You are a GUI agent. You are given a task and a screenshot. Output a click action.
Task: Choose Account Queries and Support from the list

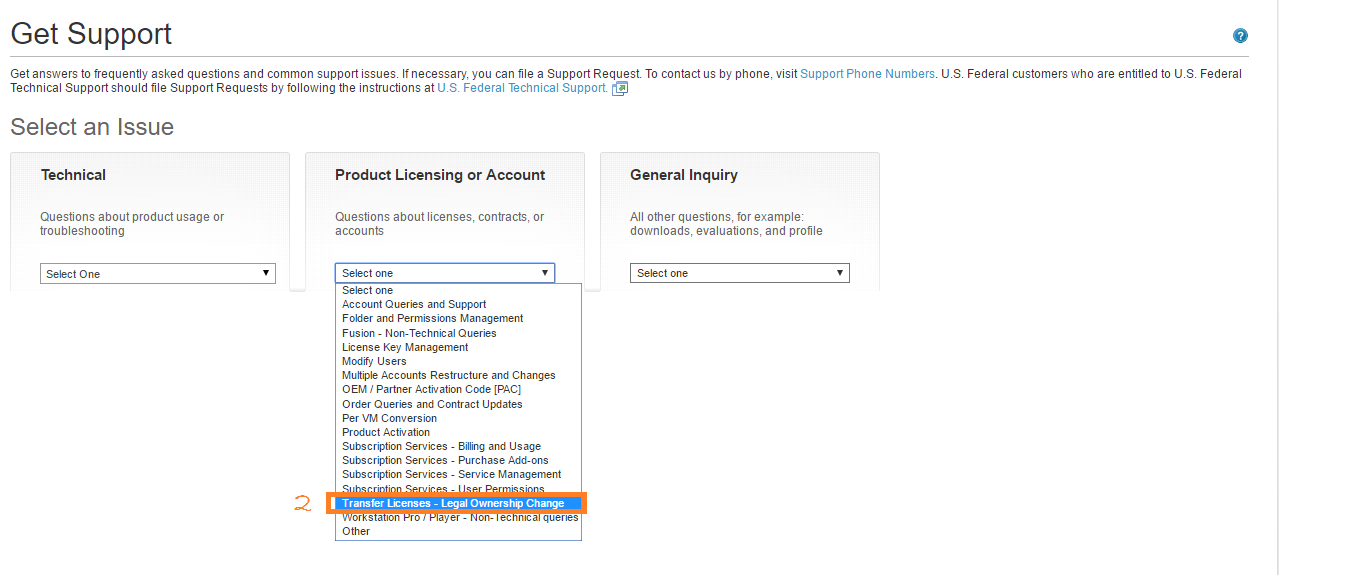coord(413,304)
